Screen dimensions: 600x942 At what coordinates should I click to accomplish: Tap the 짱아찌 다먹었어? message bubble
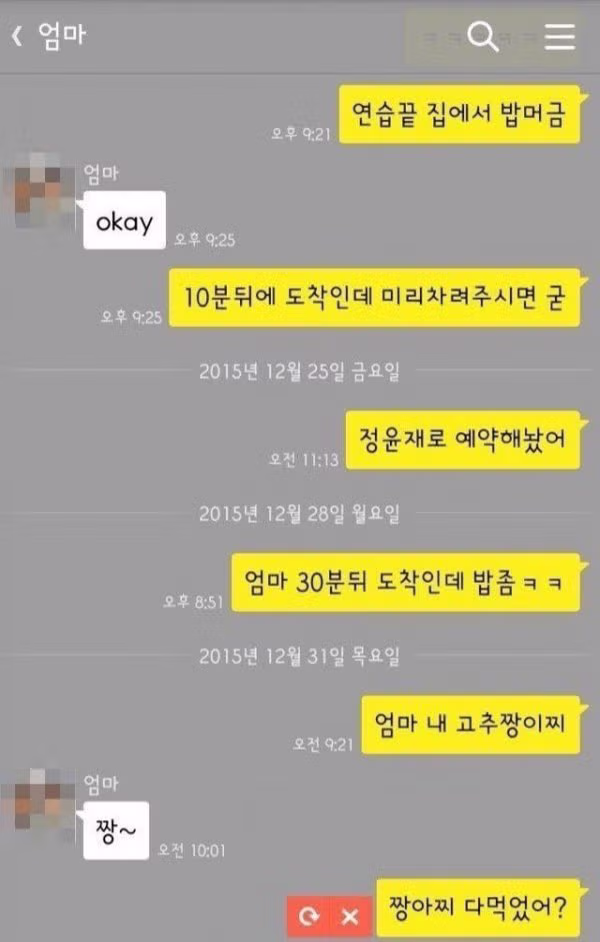[478, 908]
